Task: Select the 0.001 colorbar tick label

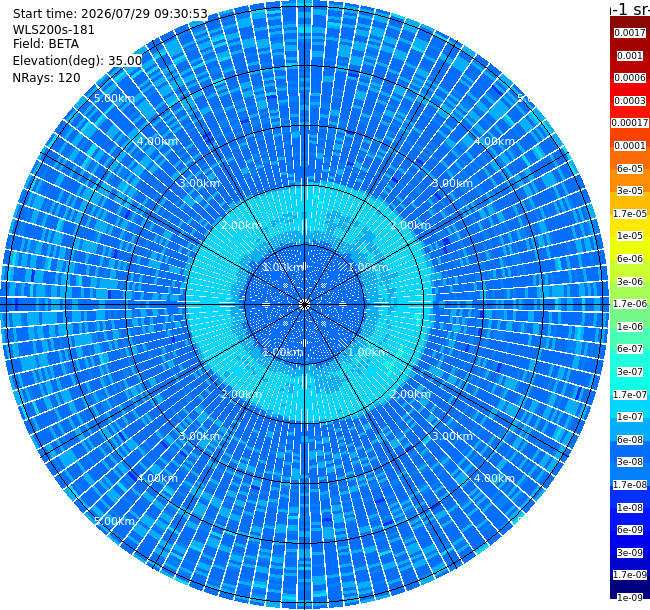Action: [x=630, y=56]
